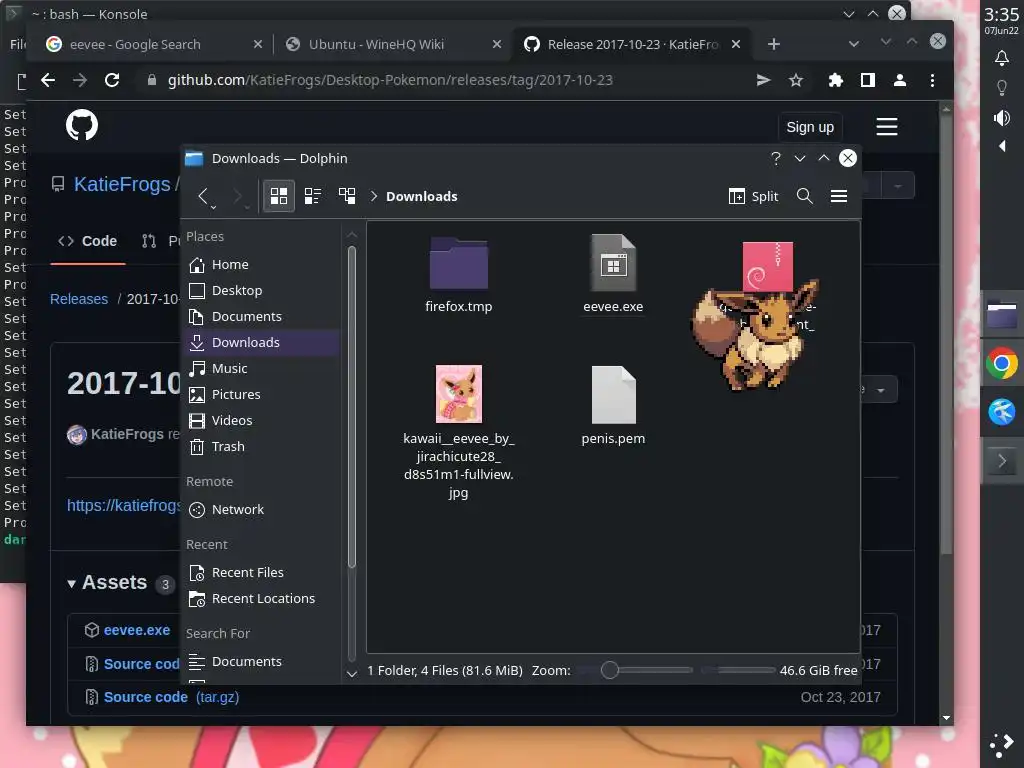The height and width of the screenshot is (768, 1024).
Task: Toggle Split view in Dolphin
Action: click(753, 196)
